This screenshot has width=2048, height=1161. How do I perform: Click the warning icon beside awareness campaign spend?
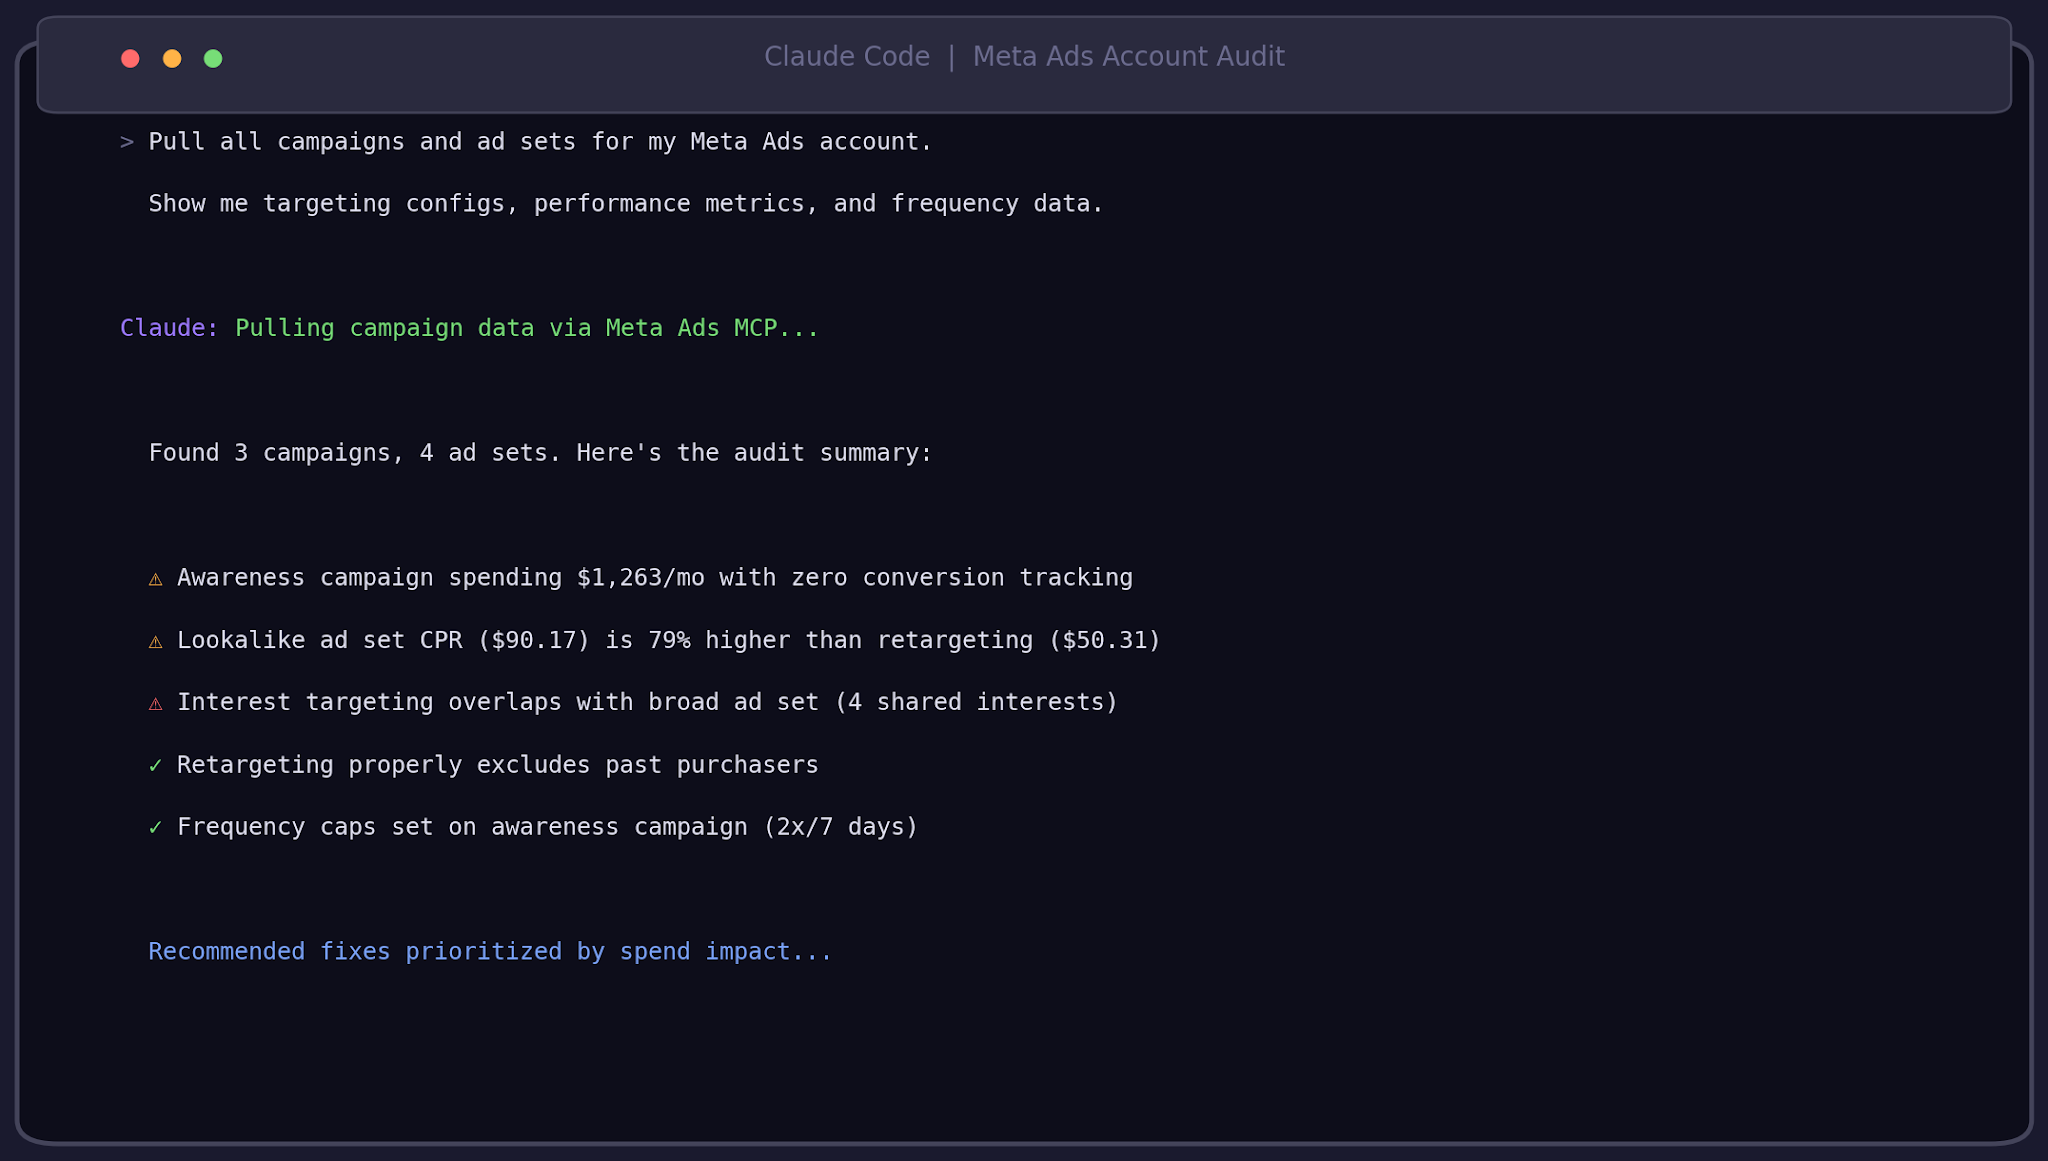click(156, 578)
